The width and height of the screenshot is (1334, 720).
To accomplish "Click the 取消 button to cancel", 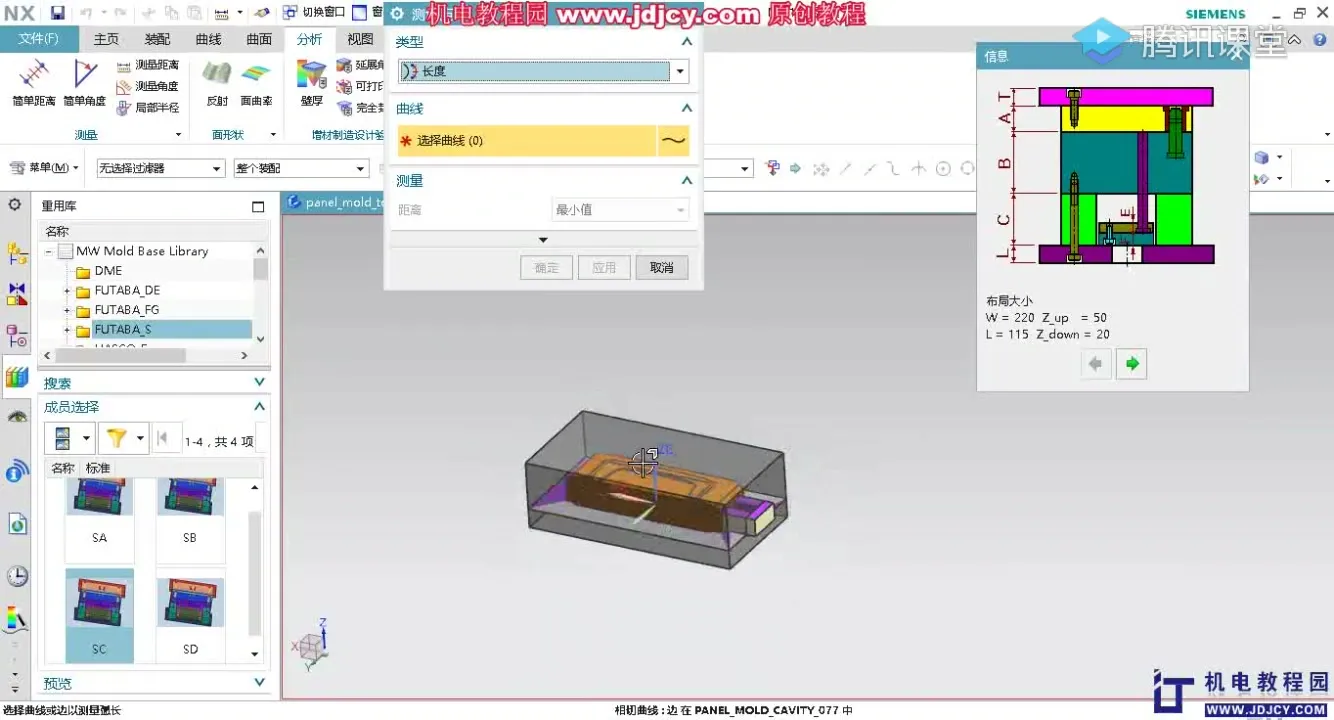I will coord(662,267).
